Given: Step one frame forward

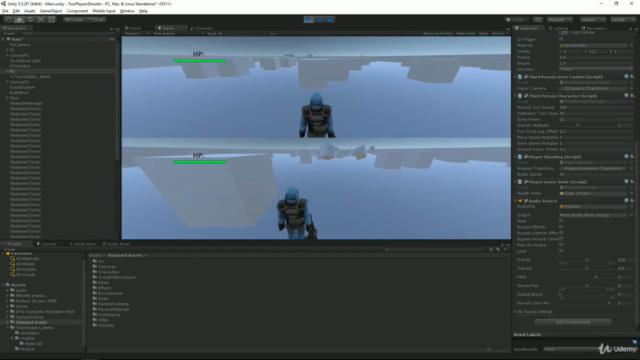Looking at the screenshot, I should pyautogui.click(x=330, y=20).
